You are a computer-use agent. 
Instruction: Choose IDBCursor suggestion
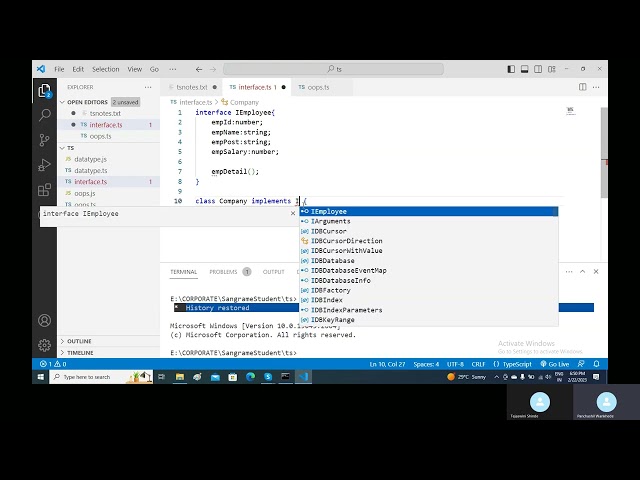pos(429,231)
